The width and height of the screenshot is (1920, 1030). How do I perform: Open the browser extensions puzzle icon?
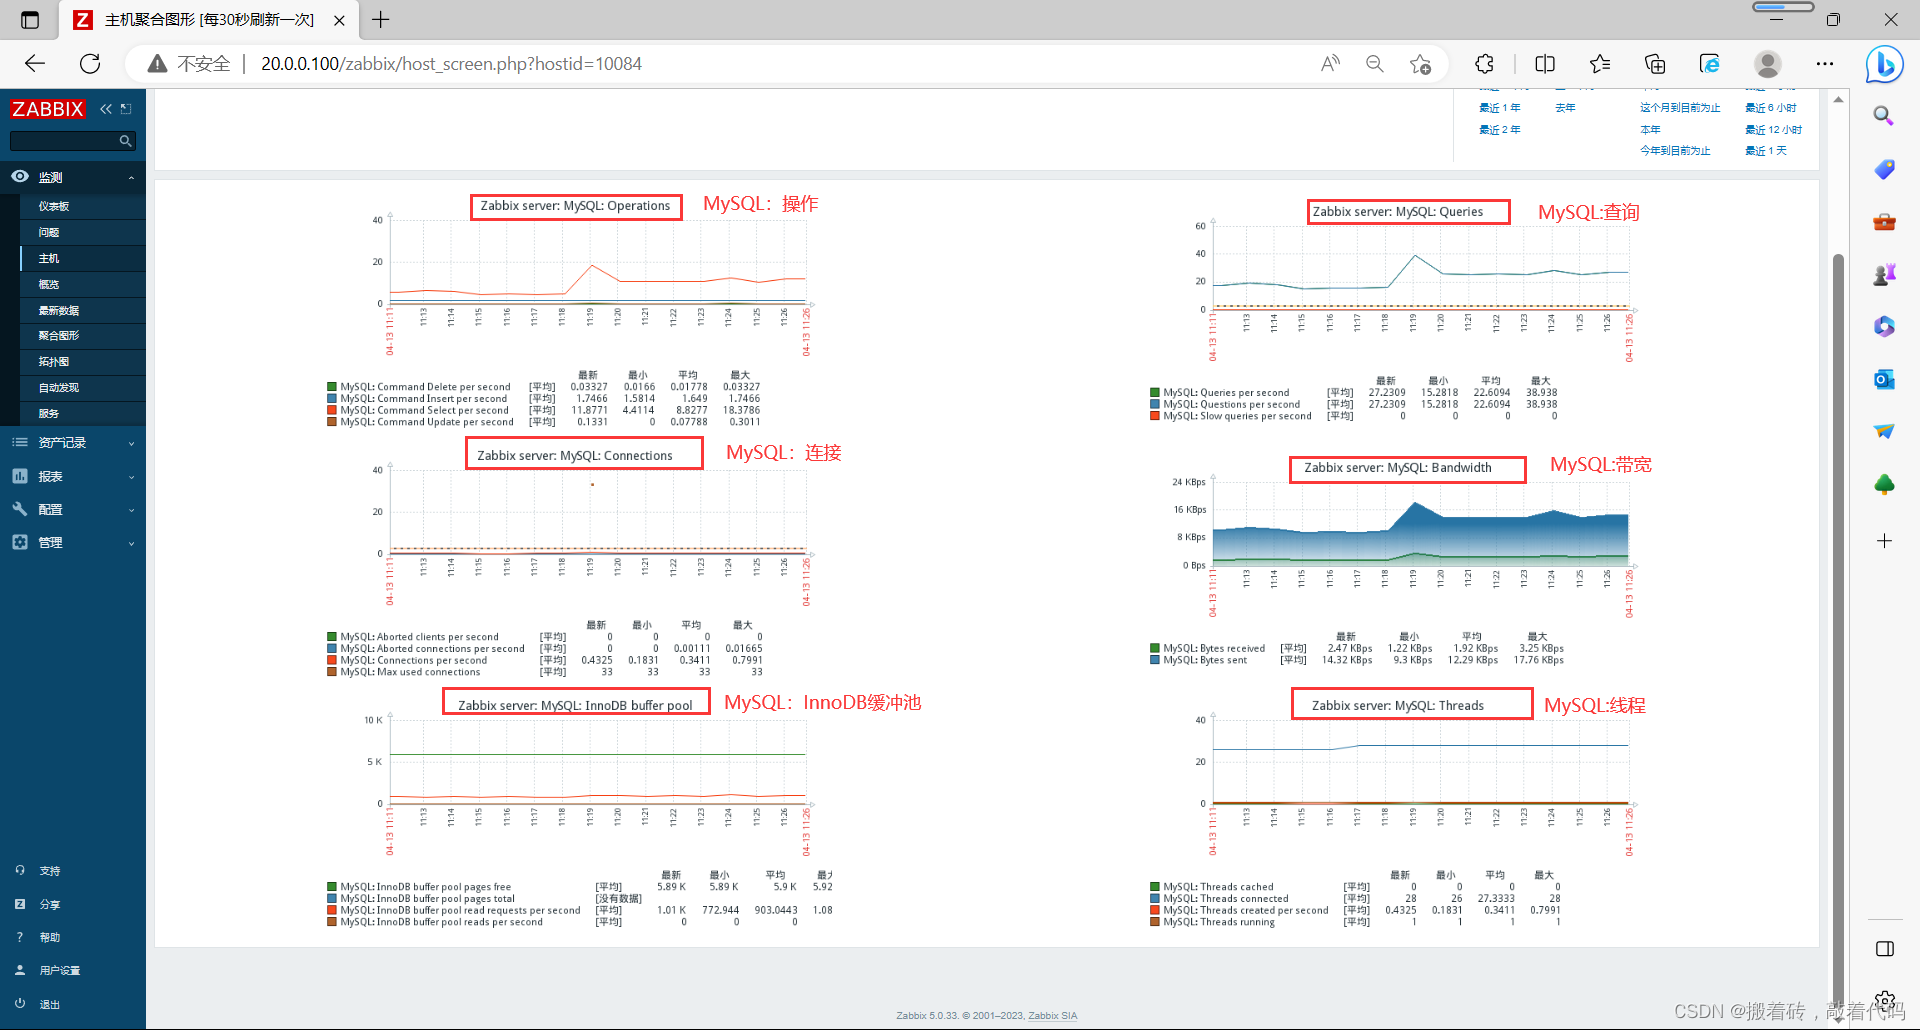point(1484,64)
